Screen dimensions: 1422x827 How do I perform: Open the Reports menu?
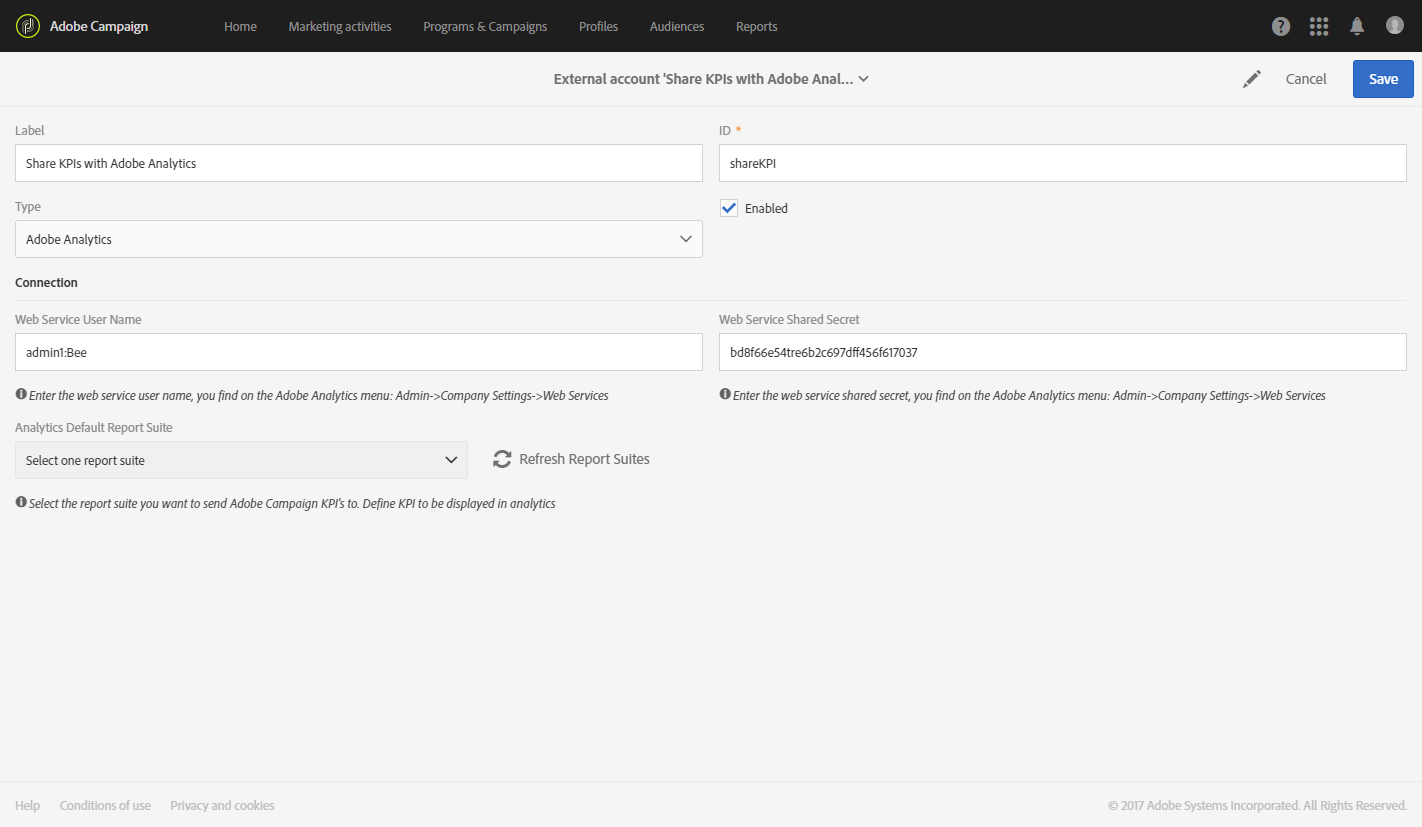pos(757,26)
